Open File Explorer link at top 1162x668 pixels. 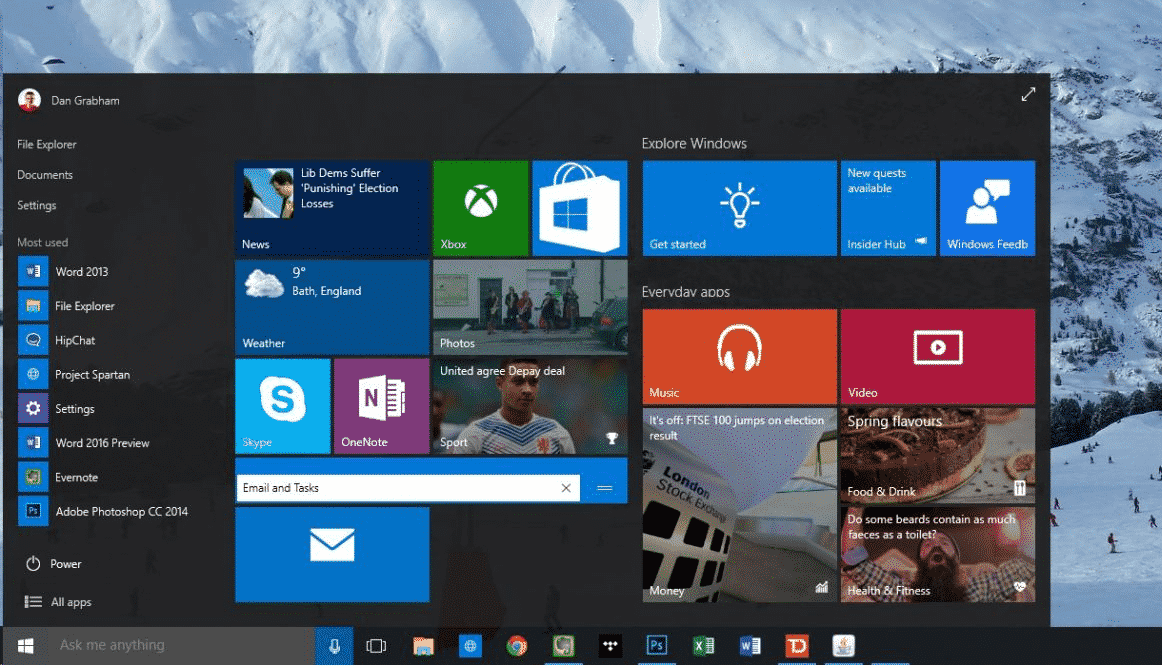click(47, 145)
